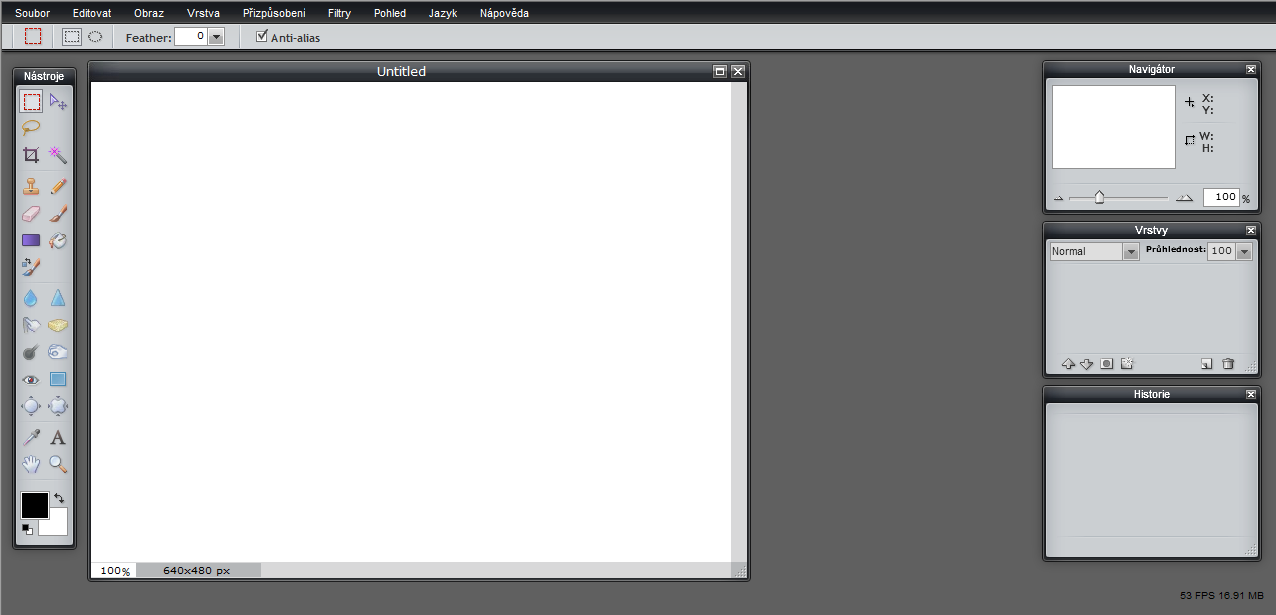The width and height of the screenshot is (1276, 615).
Task: Toggle the Anti-alias checkbox
Action: [262, 36]
